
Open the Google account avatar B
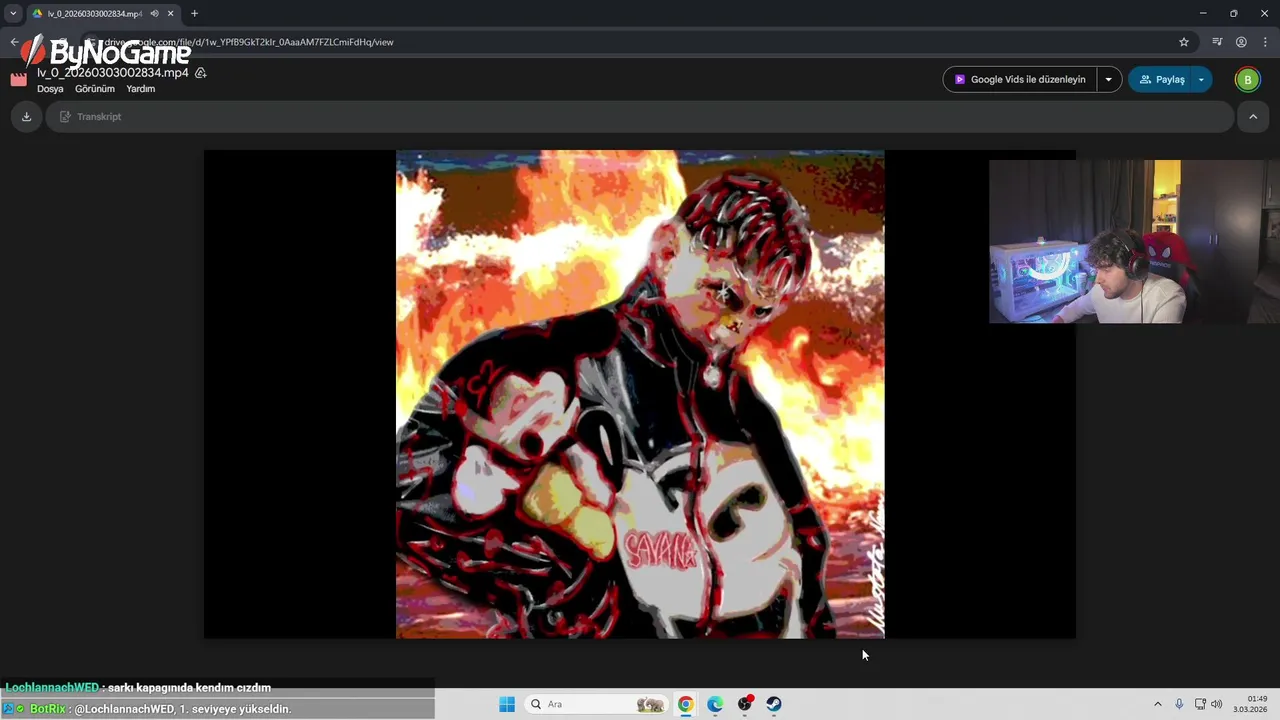pos(1247,80)
